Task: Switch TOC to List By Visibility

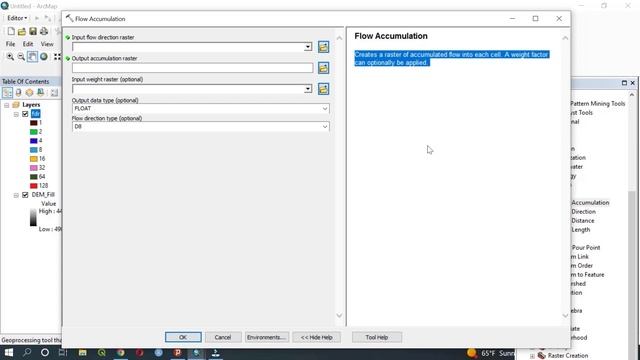Action: 29,93
